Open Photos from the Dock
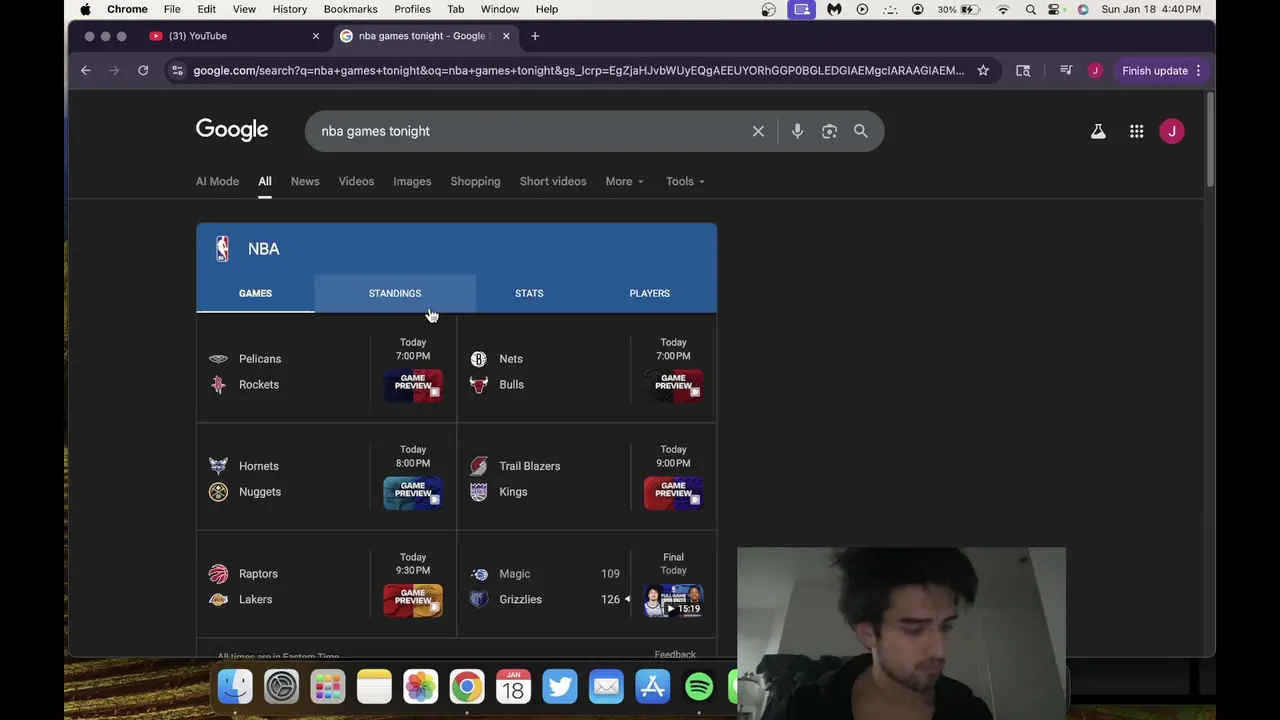Screen dimensions: 1280x720 (420, 687)
